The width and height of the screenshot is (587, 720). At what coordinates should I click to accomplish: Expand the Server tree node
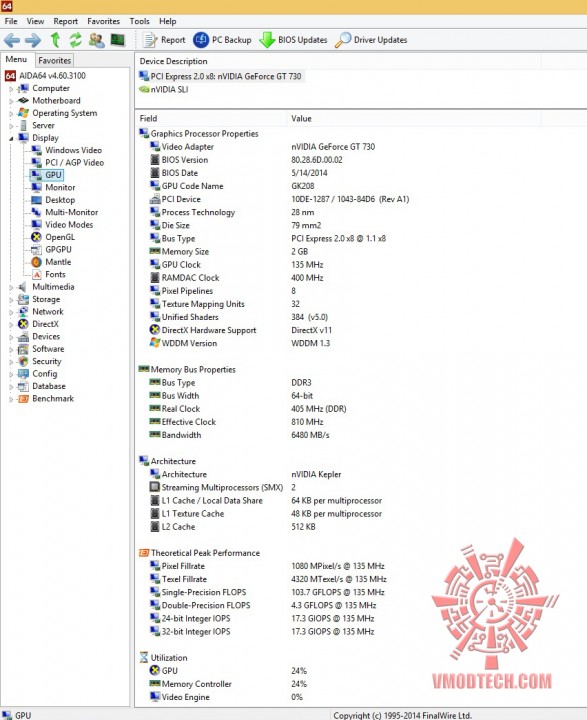coord(11,126)
